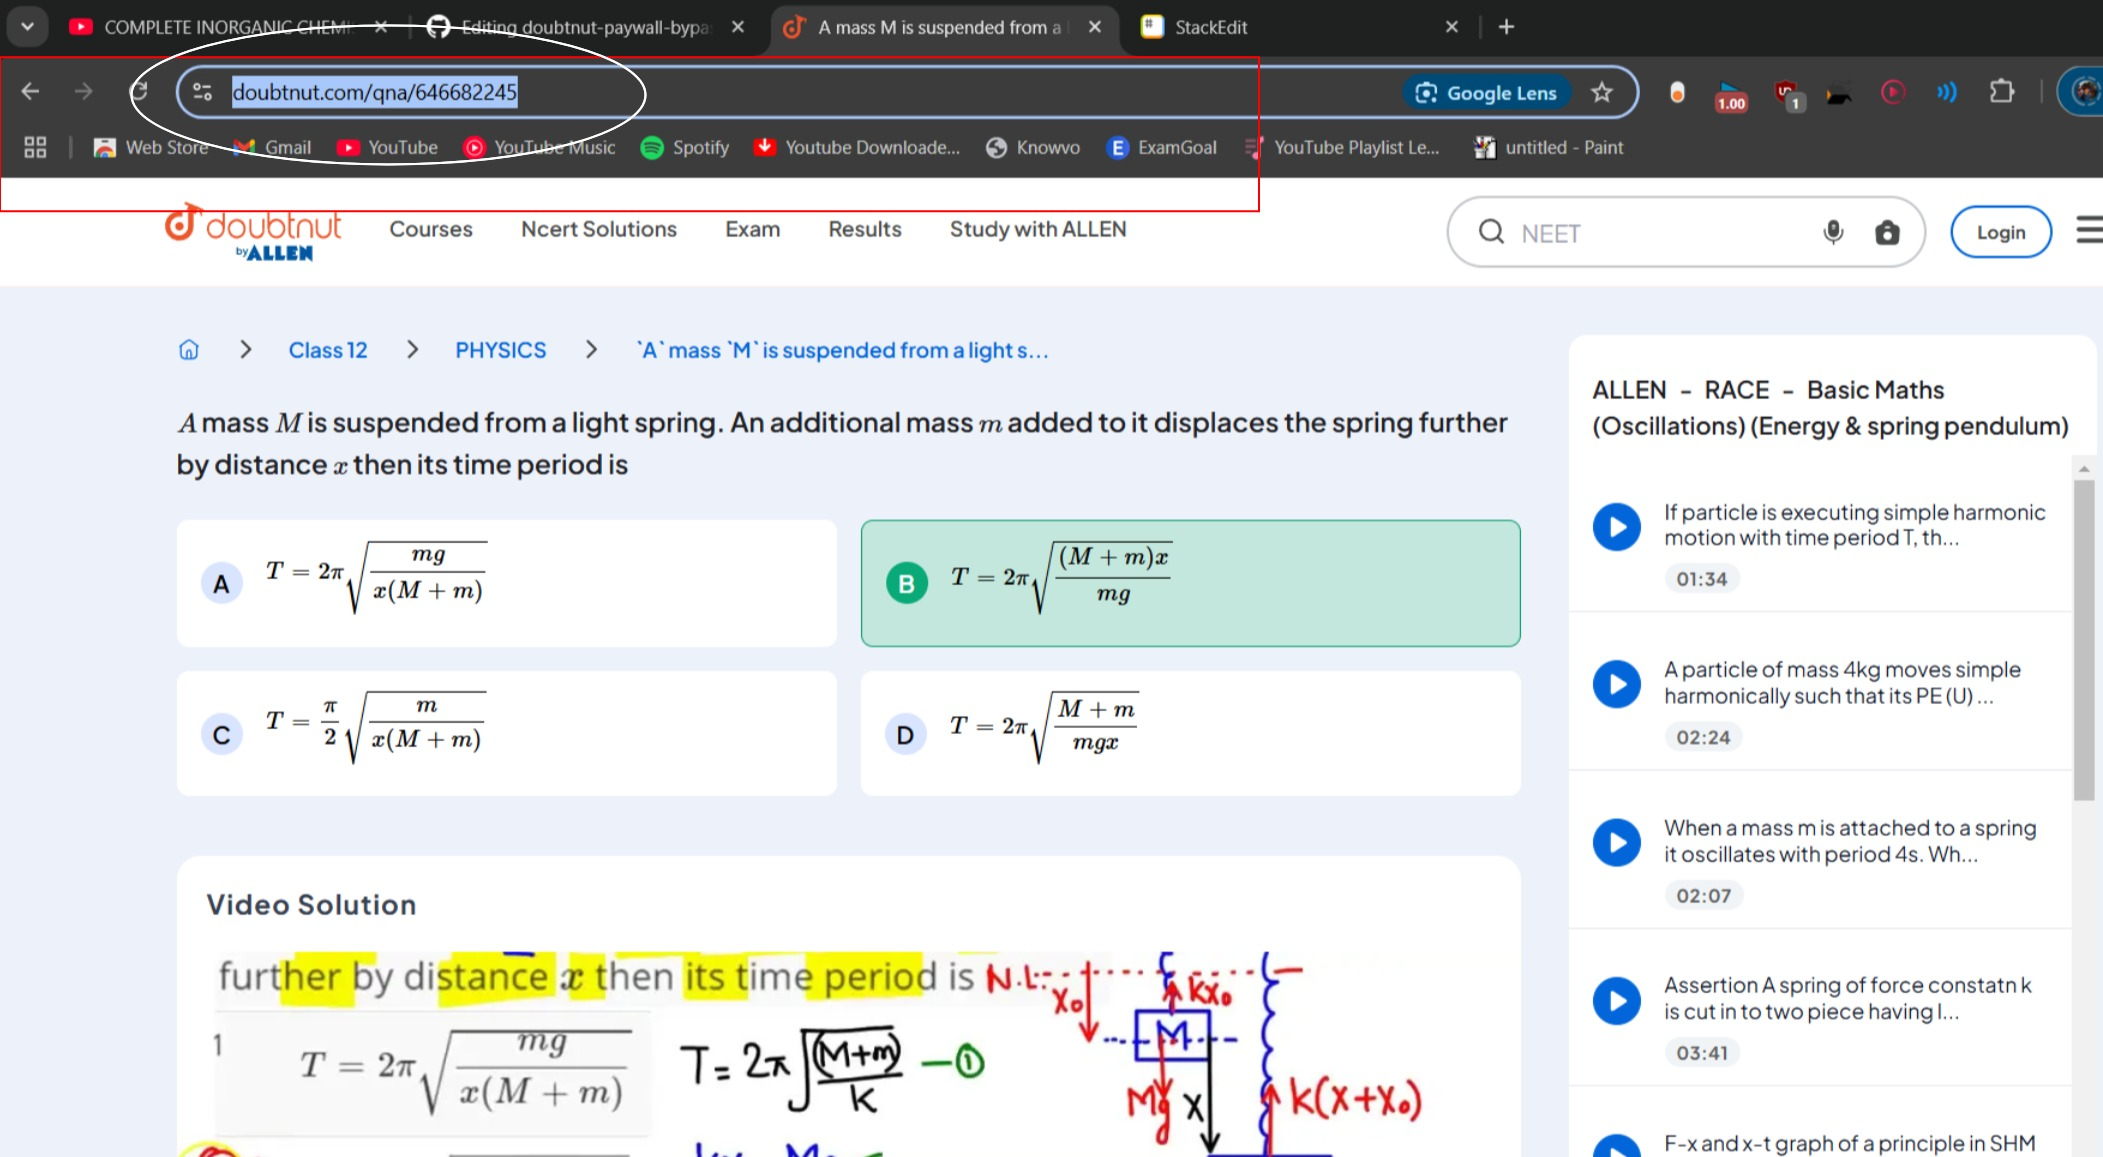Click the Doubtnut home logo icon

click(252, 232)
